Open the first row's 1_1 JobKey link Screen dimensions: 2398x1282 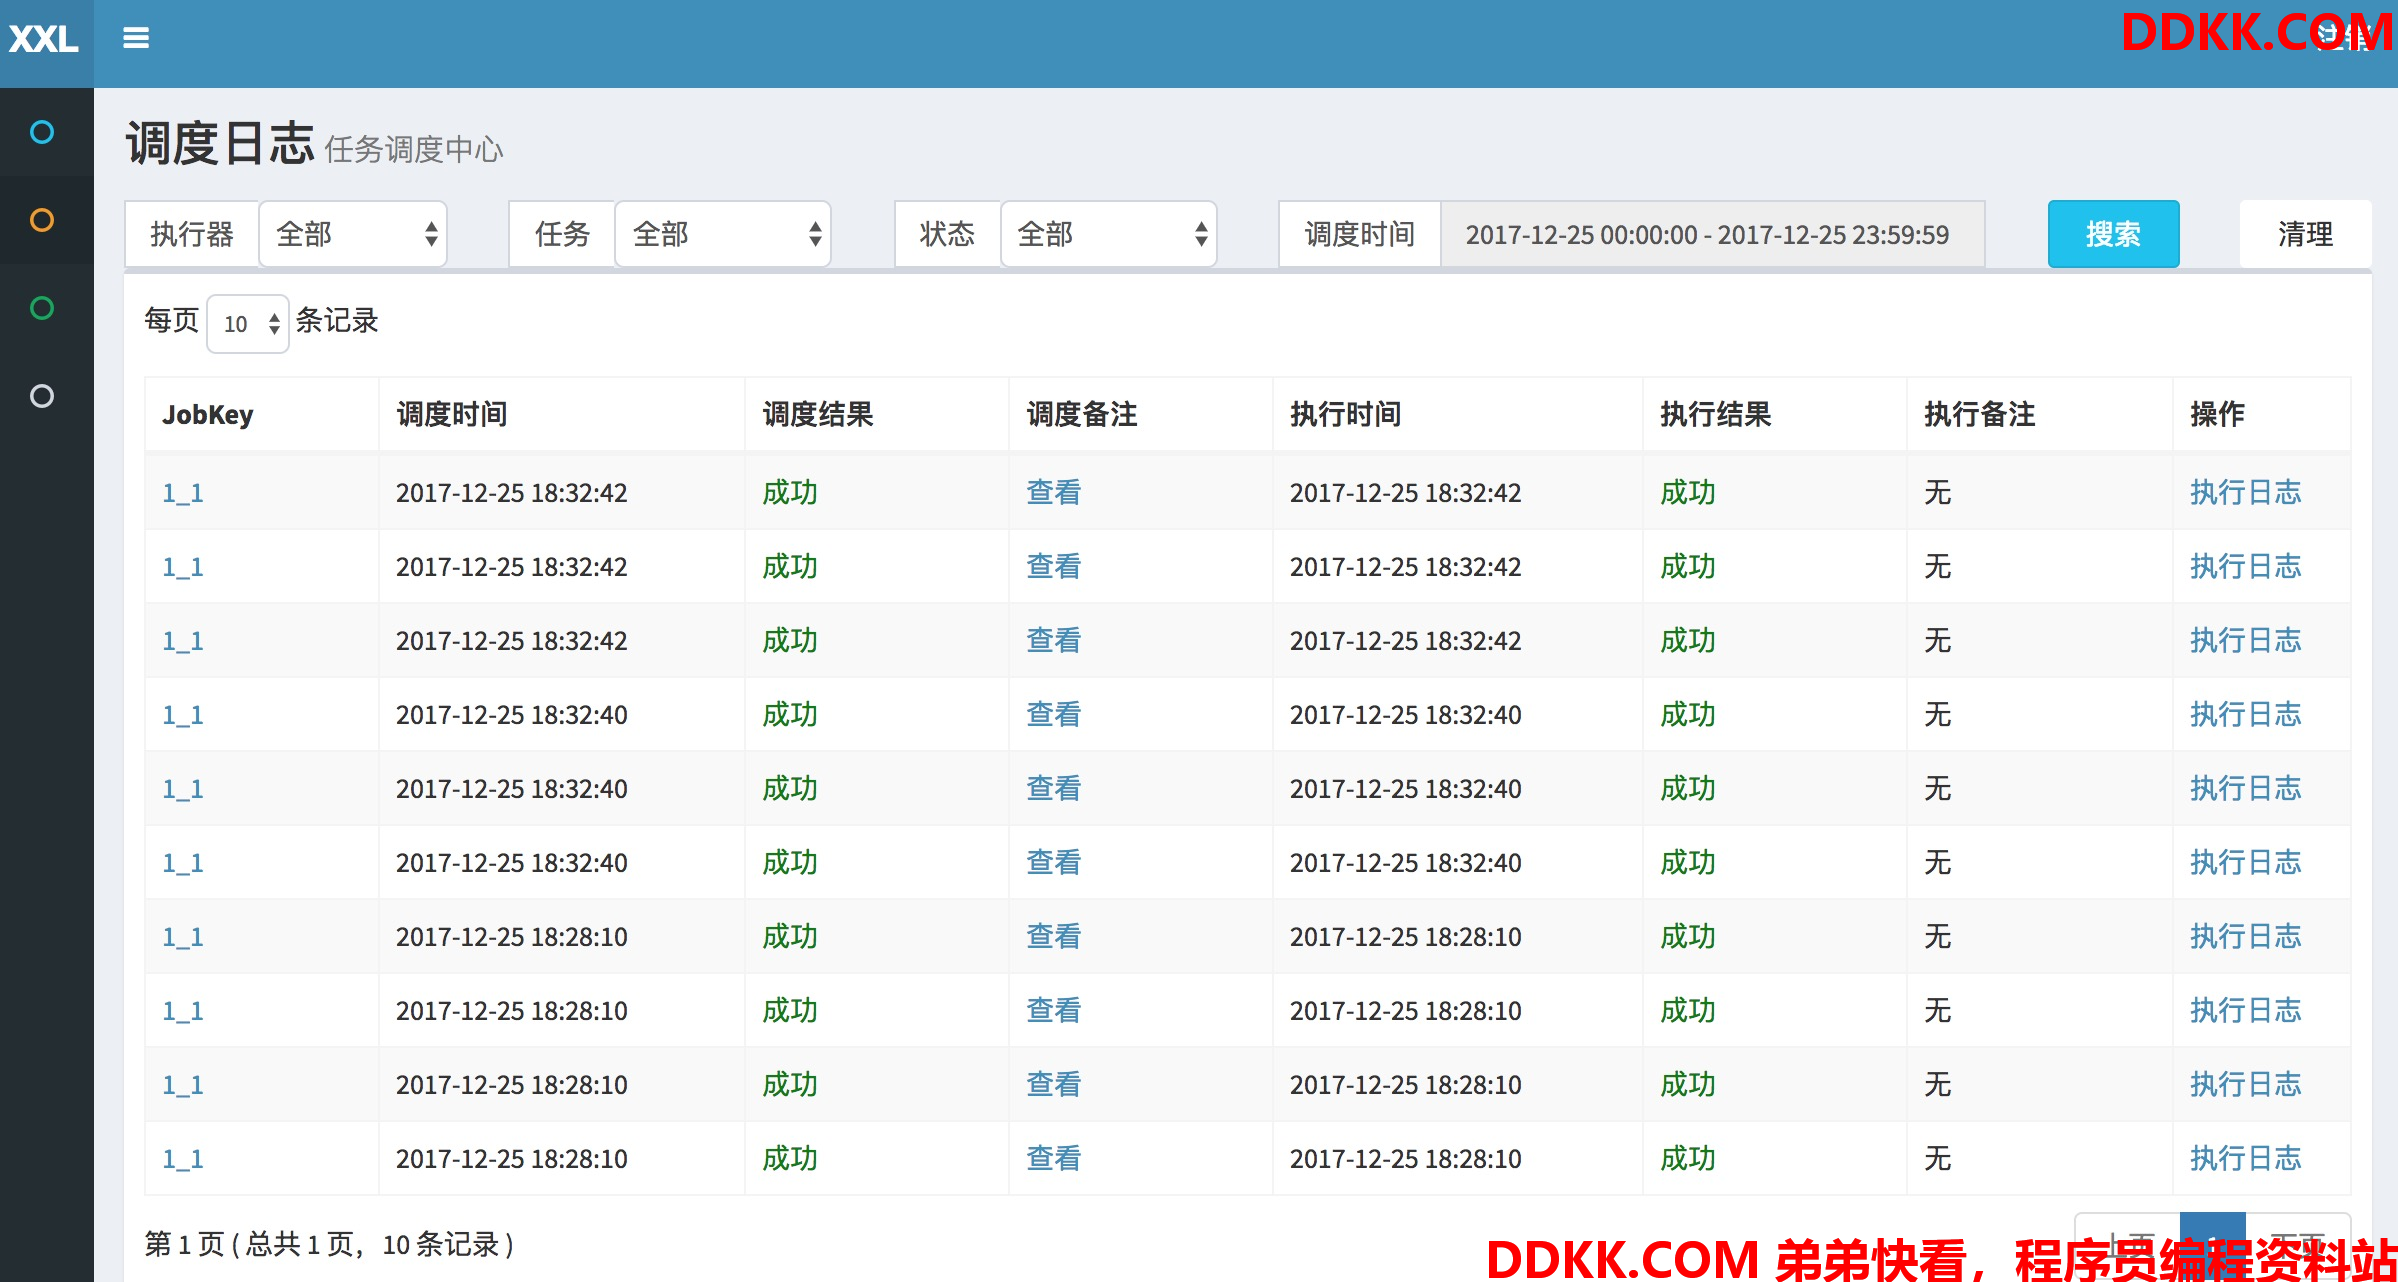tap(183, 493)
